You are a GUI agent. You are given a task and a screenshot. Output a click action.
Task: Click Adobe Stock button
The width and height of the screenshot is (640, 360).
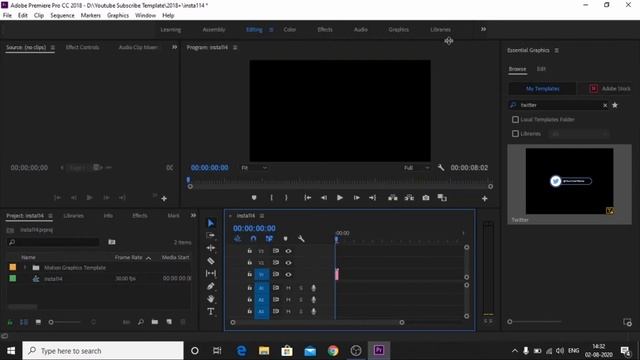610,89
